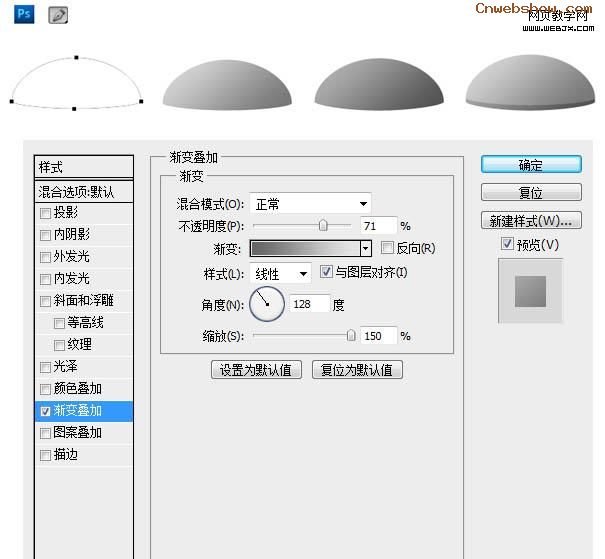Open the 混合模式 blend mode dropdown
The height and width of the screenshot is (559, 605).
coord(310,203)
